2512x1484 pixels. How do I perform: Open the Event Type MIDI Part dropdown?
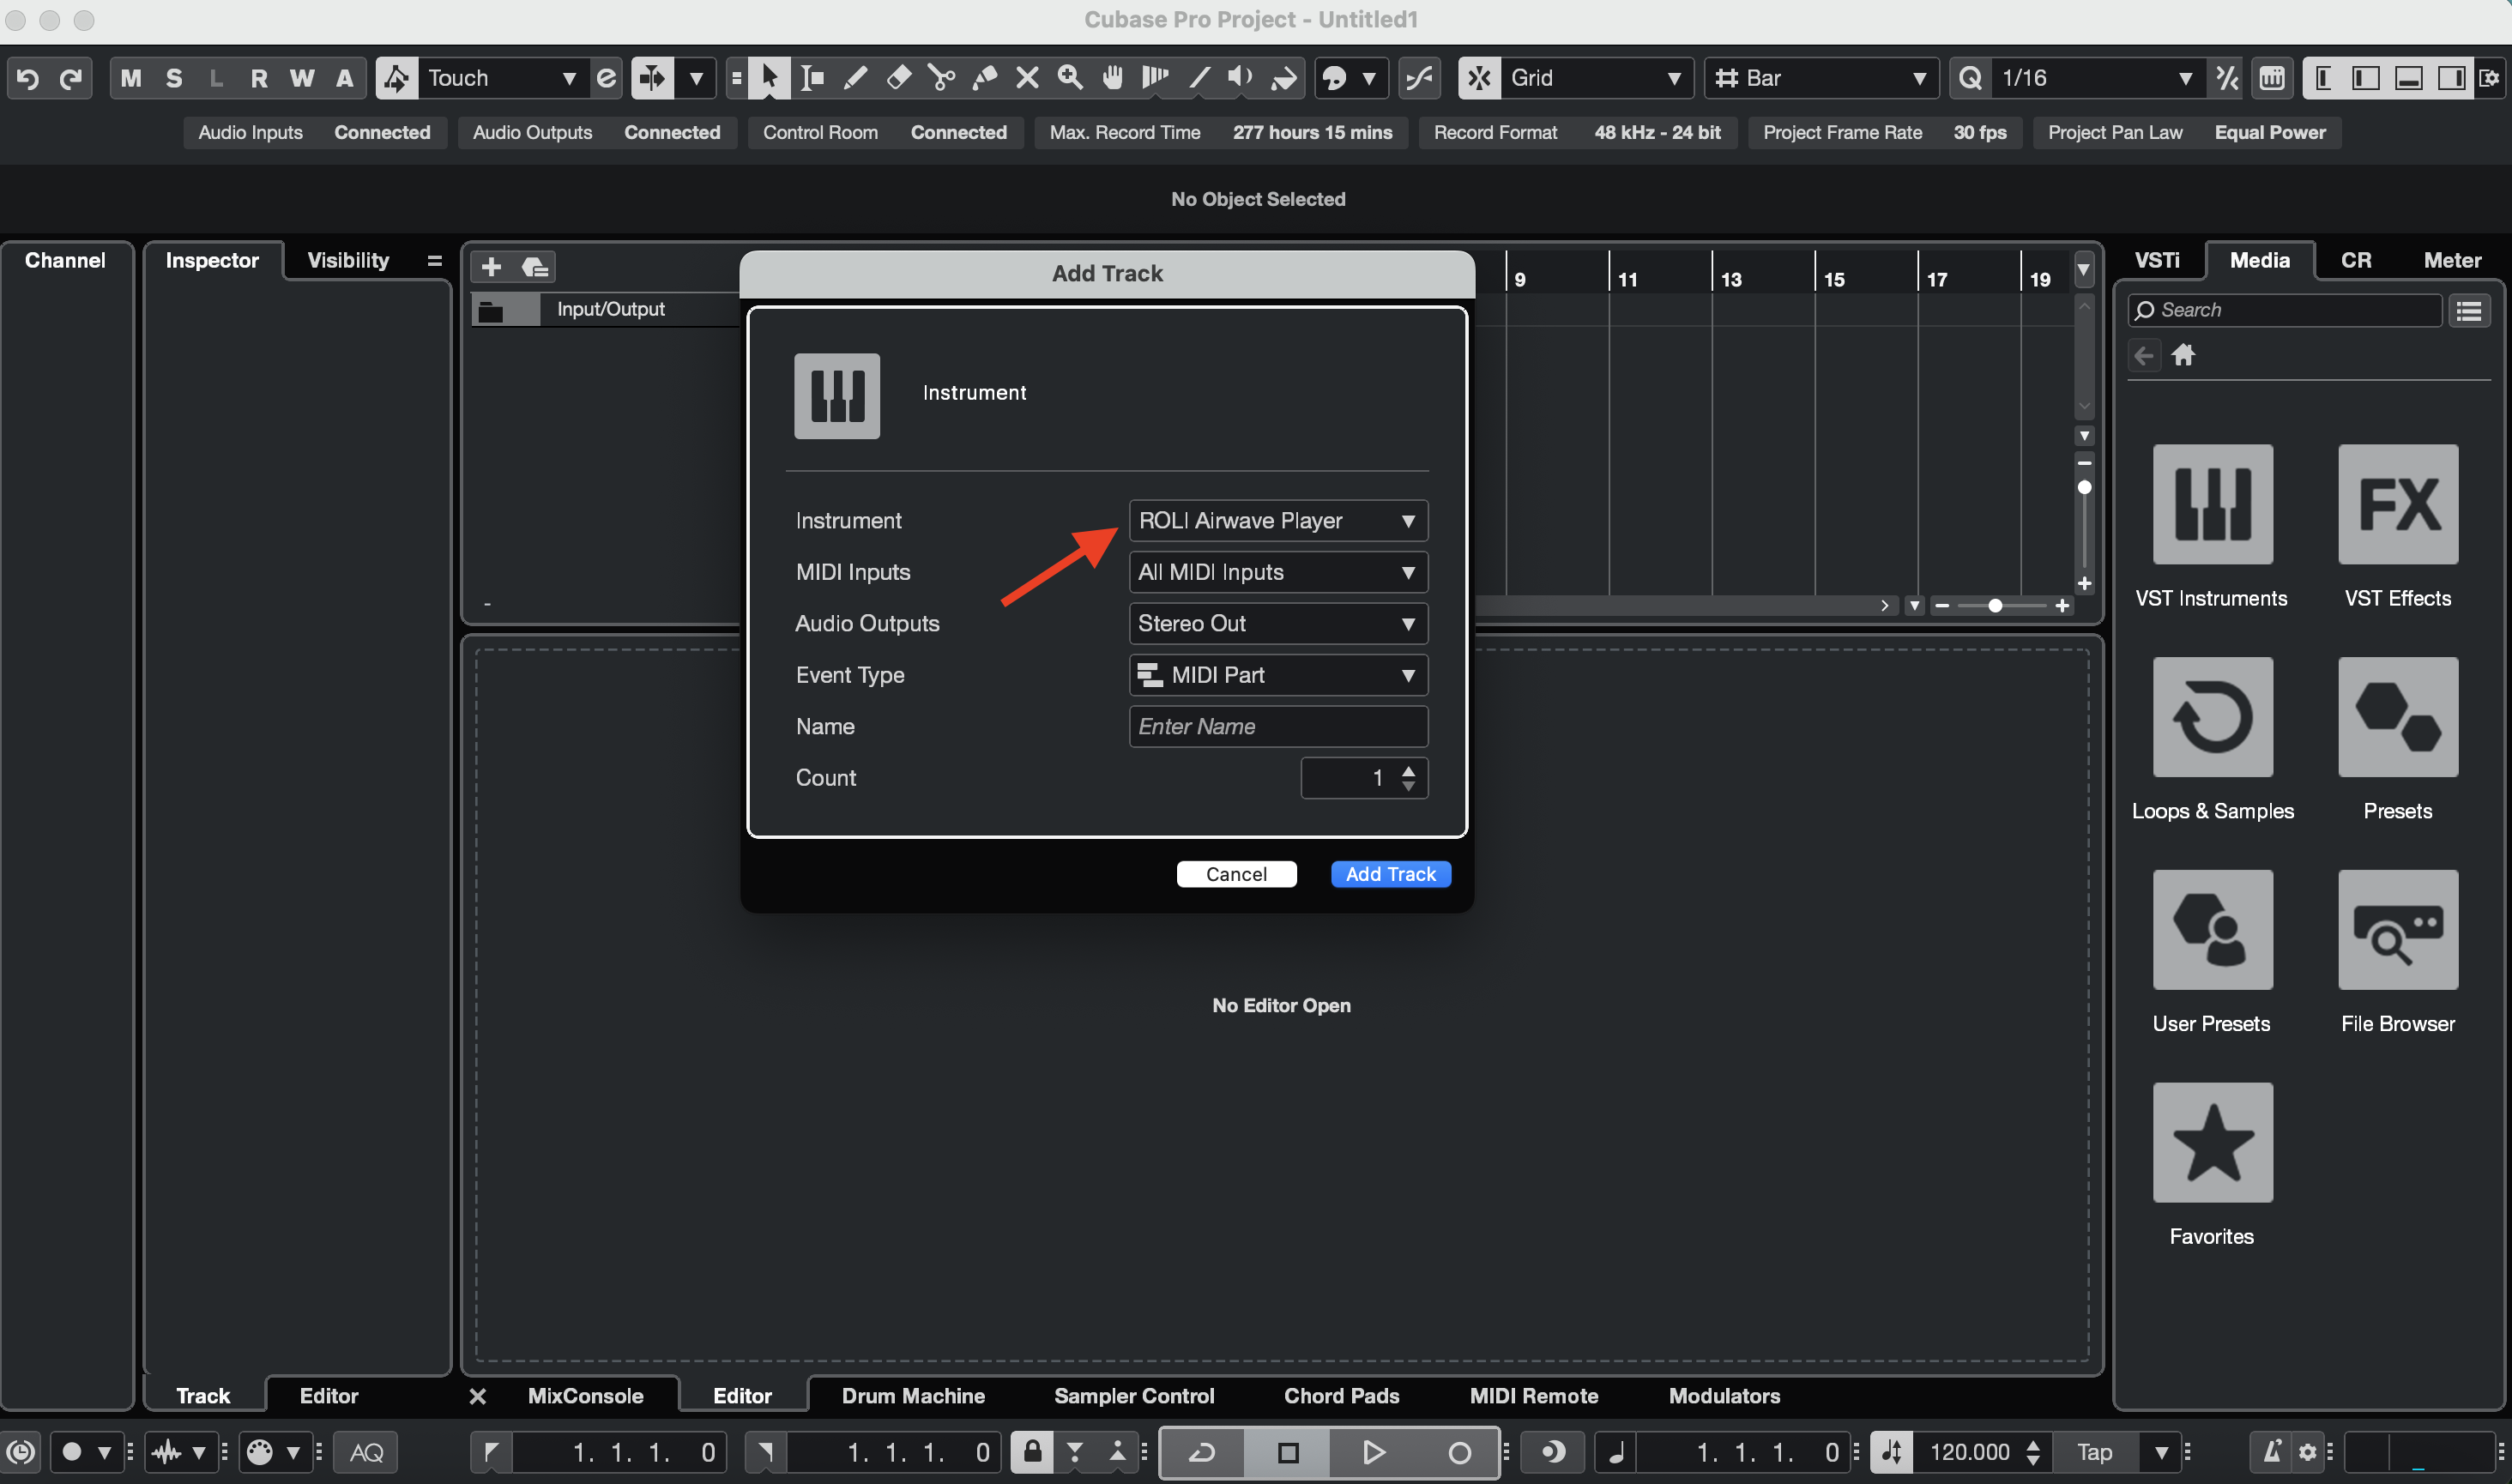[x=1277, y=675]
